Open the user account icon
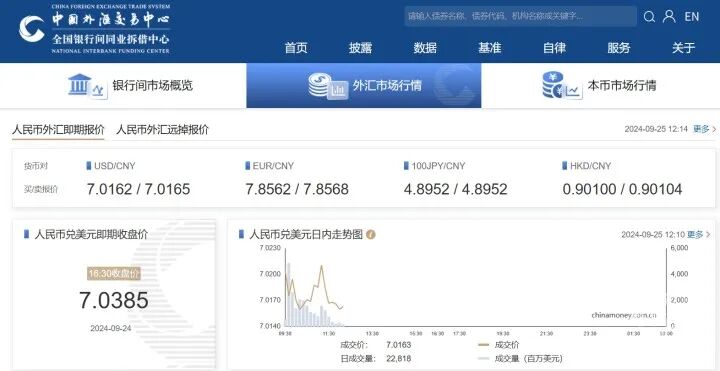720x371 pixels. (x=669, y=17)
